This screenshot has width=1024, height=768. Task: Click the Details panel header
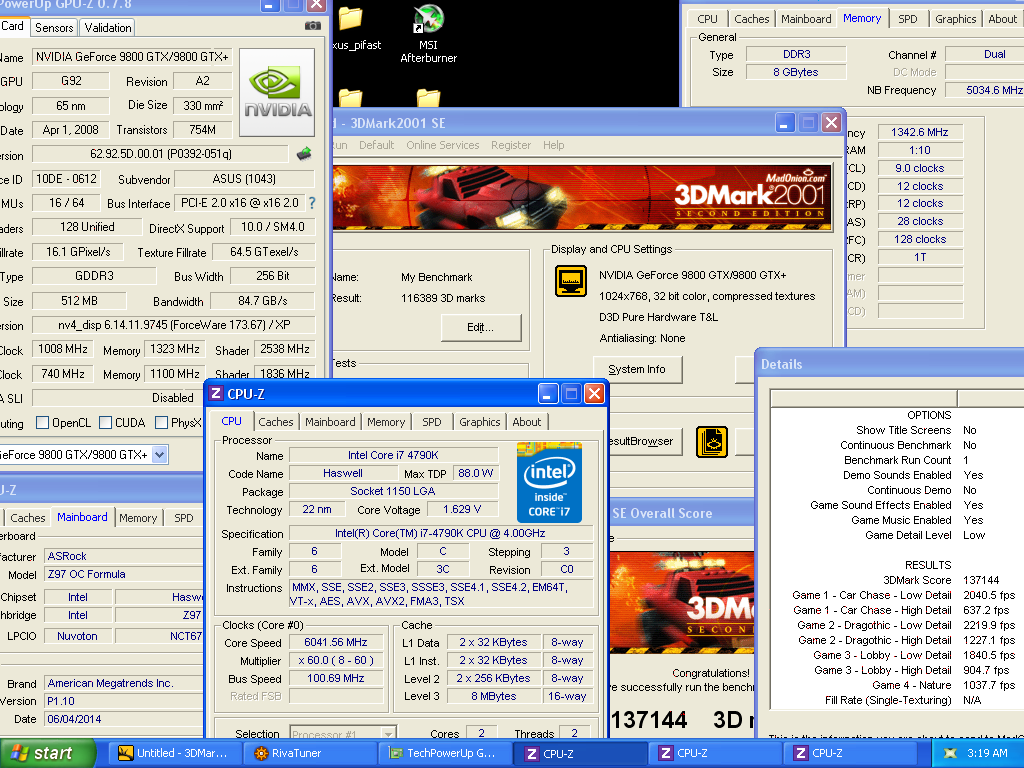889,364
